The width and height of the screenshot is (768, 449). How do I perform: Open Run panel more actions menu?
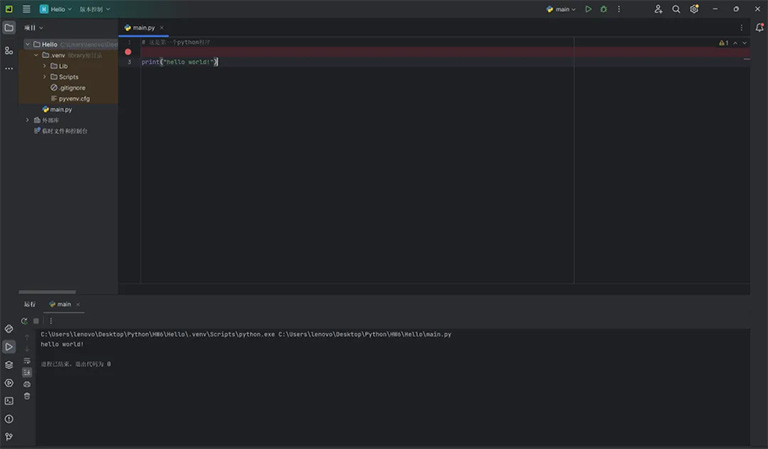click(50, 321)
